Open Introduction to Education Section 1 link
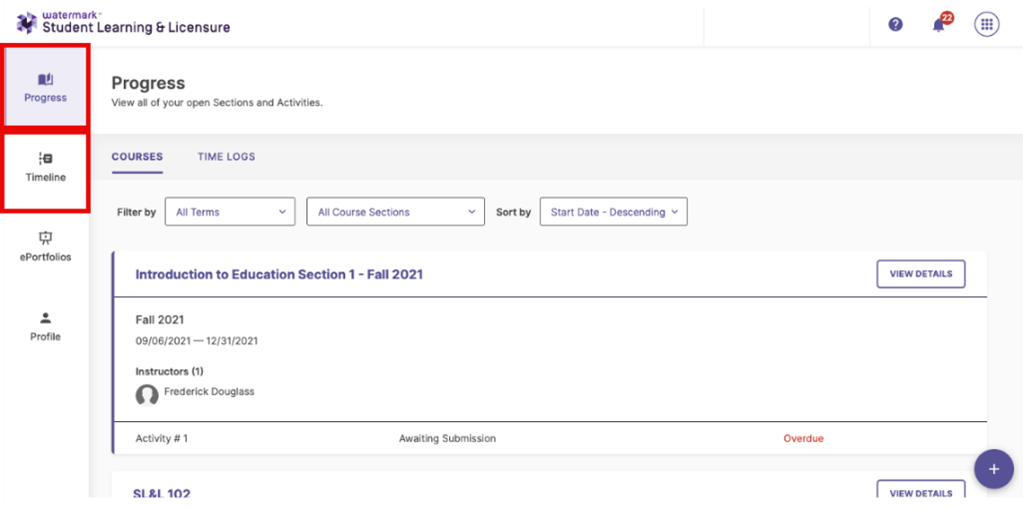The image size is (1023, 510). (279, 275)
